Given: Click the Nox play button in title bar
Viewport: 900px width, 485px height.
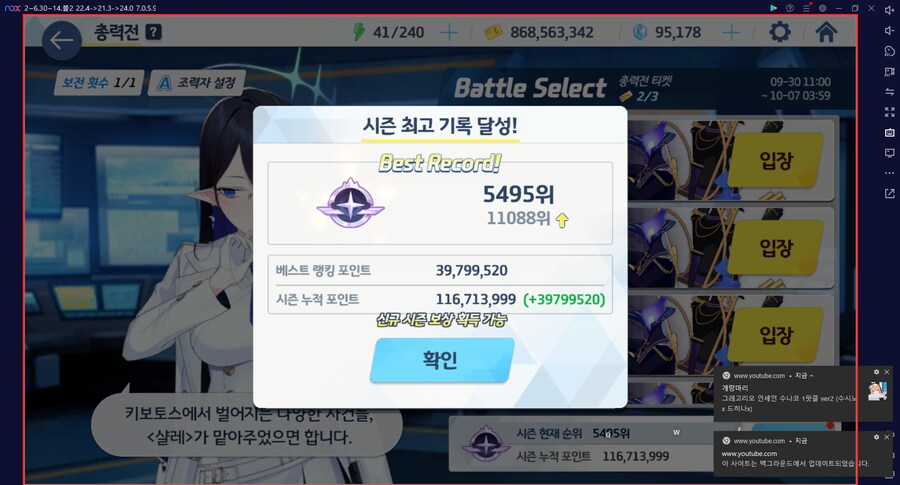Looking at the screenshot, I should (x=773, y=8).
